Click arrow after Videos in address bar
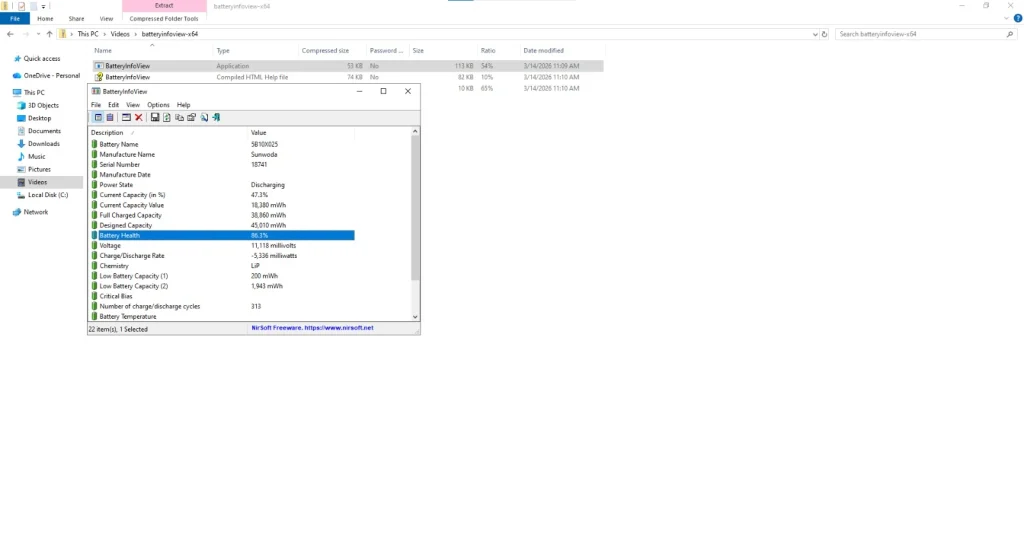 136,34
